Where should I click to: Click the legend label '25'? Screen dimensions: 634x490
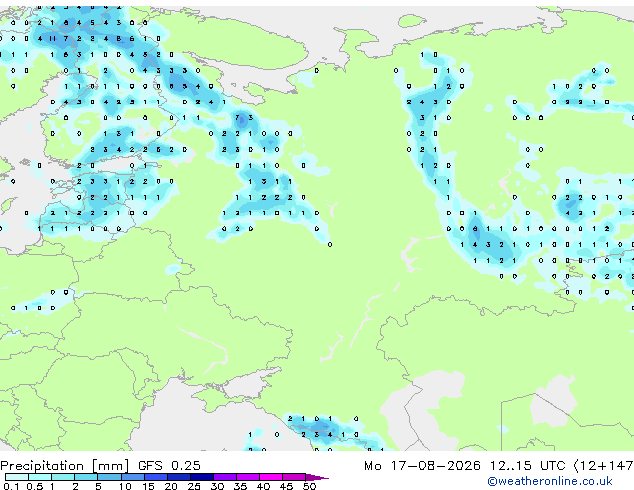(x=194, y=486)
